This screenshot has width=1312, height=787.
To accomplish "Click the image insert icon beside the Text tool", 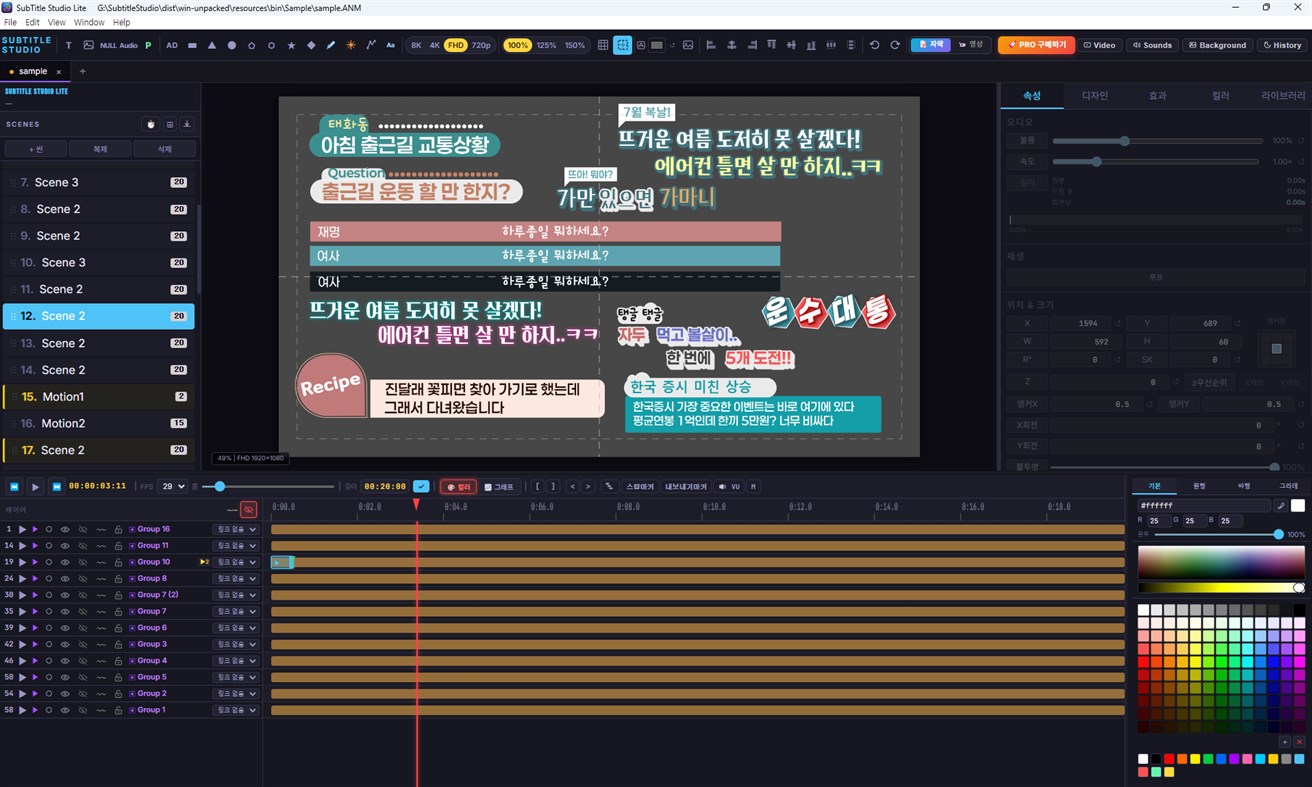I will coord(88,45).
